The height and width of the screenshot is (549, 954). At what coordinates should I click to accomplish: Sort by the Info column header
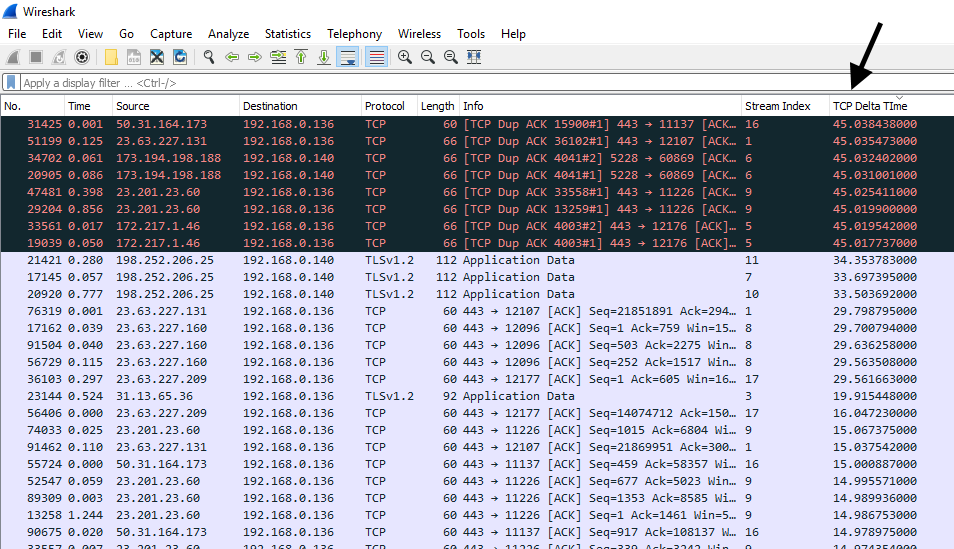tap(600, 106)
